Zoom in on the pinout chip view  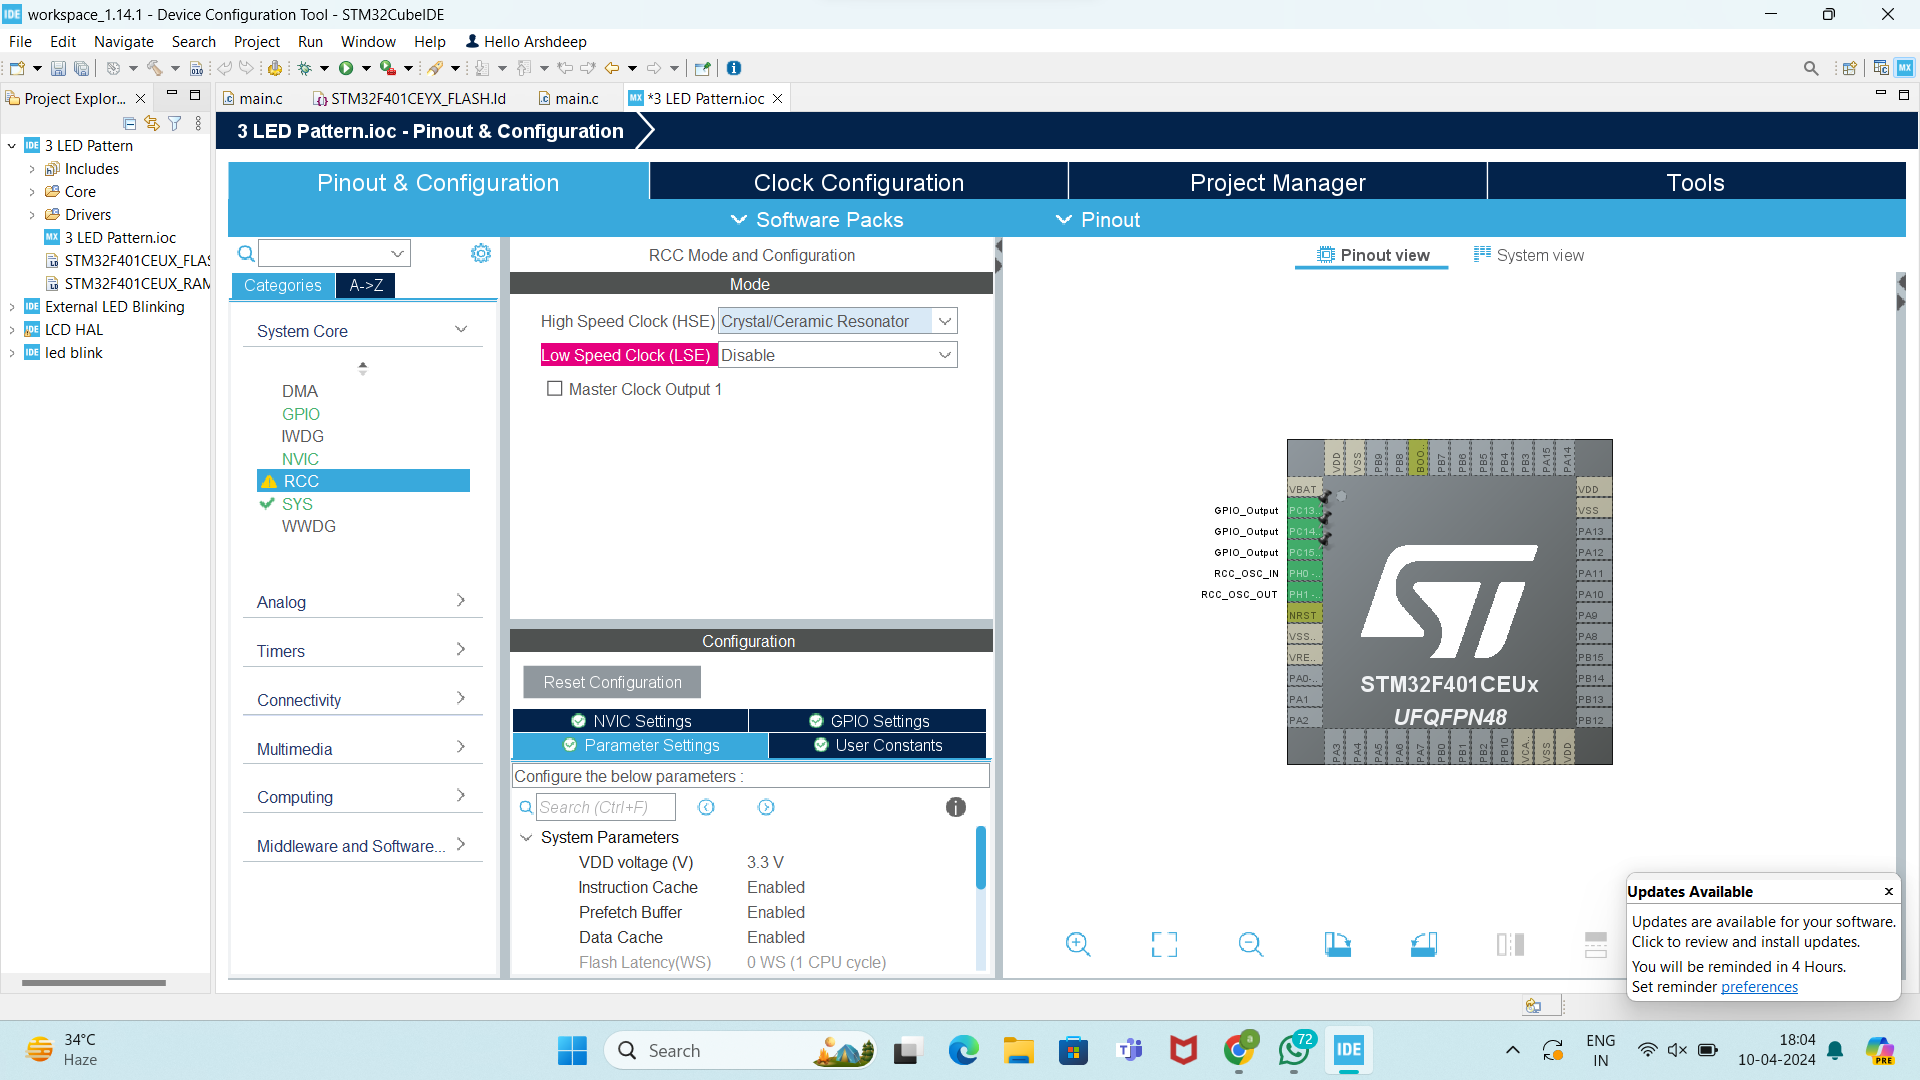point(1077,944)
